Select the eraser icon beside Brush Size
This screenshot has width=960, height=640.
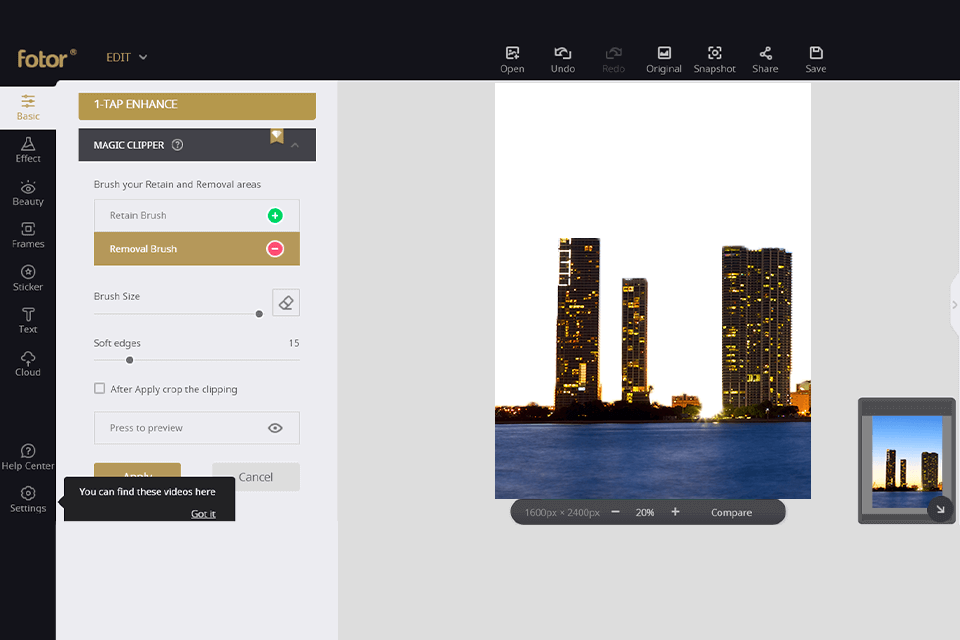coord(286,303)
